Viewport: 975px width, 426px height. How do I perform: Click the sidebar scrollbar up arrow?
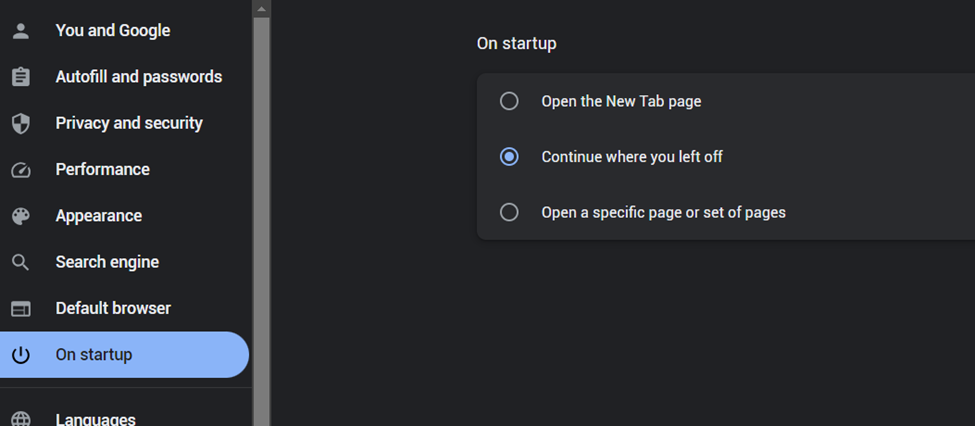pyautogui.click(x=261, y=8)
